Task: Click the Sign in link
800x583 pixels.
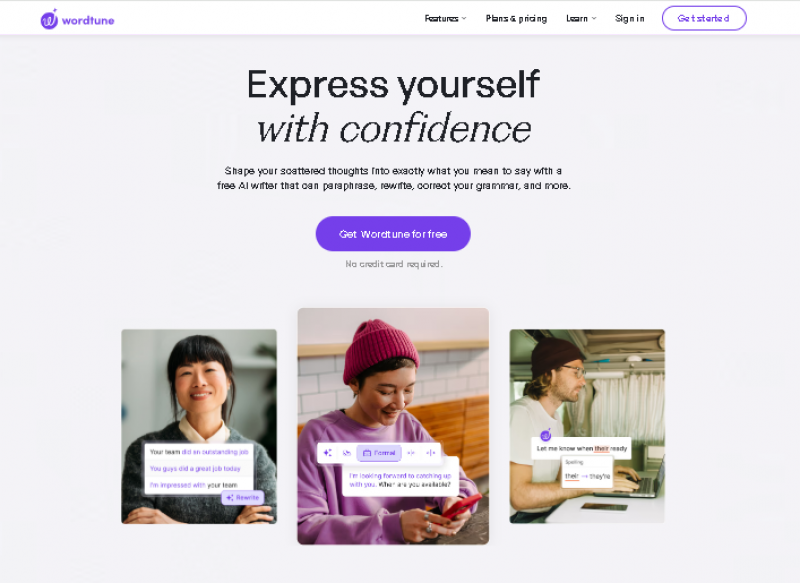Action: tap(630, 18)
